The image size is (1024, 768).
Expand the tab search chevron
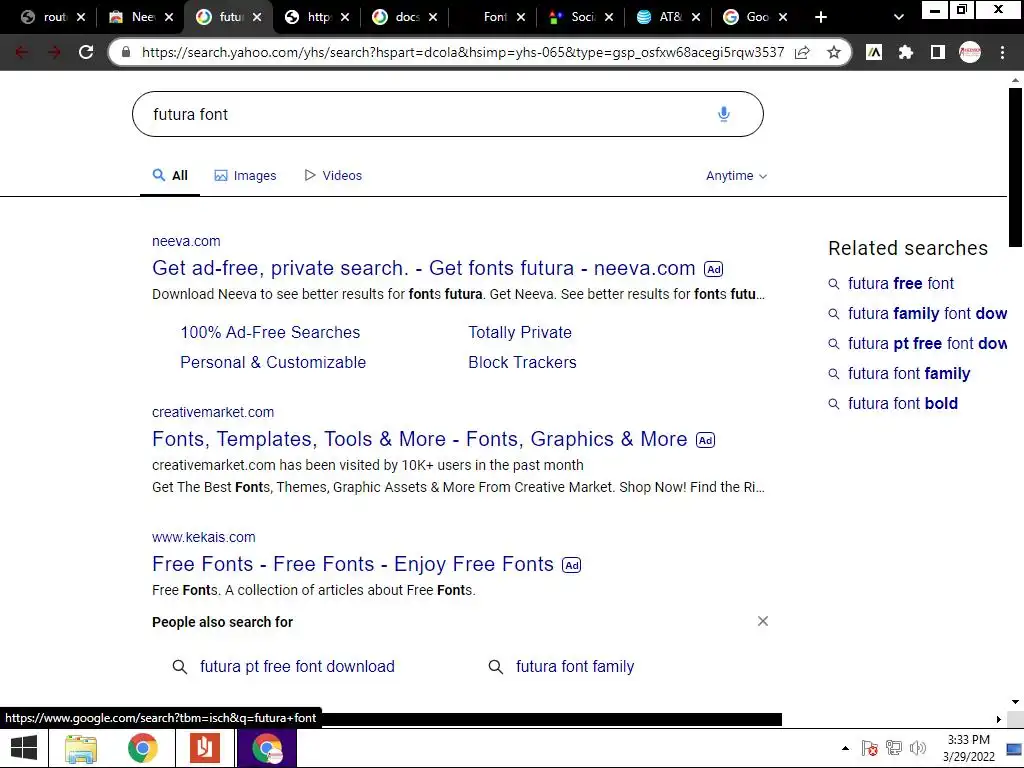point(899,17)
